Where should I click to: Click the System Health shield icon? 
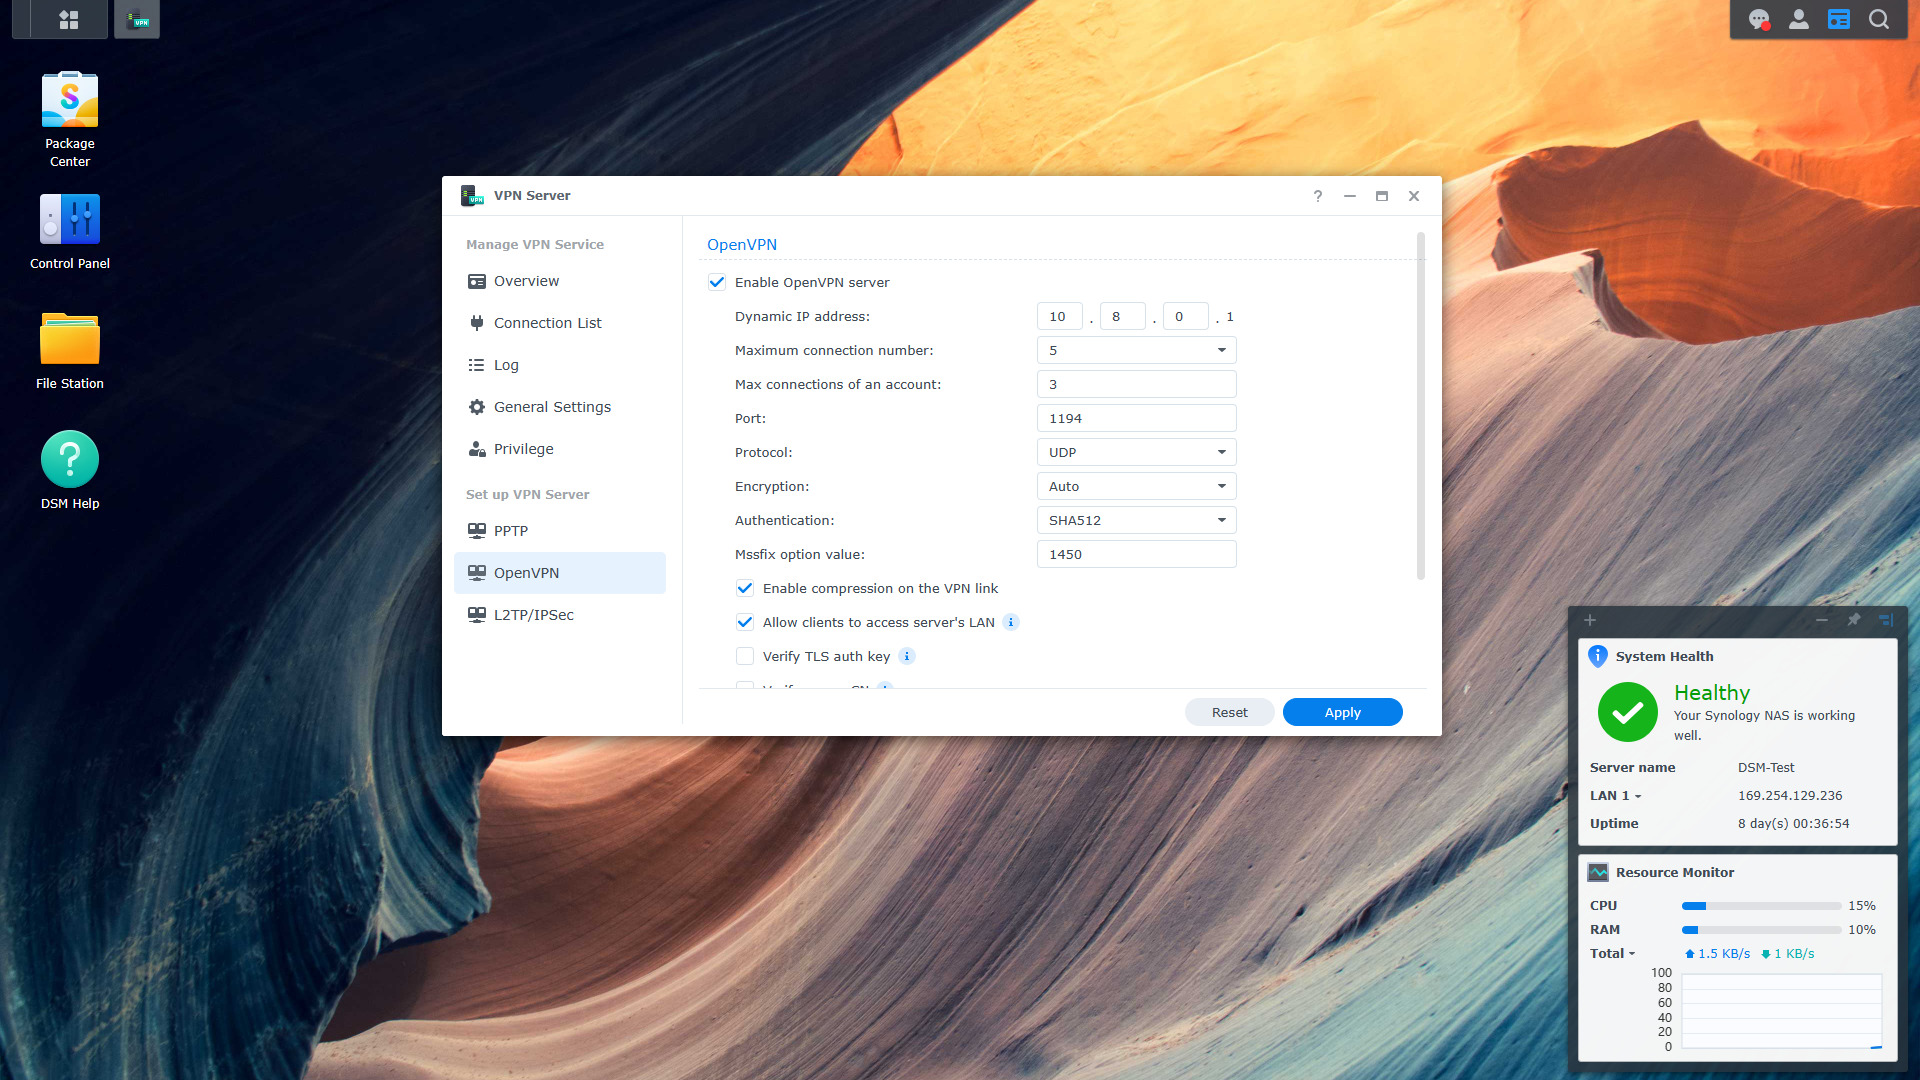click(x=1598, y=656)
